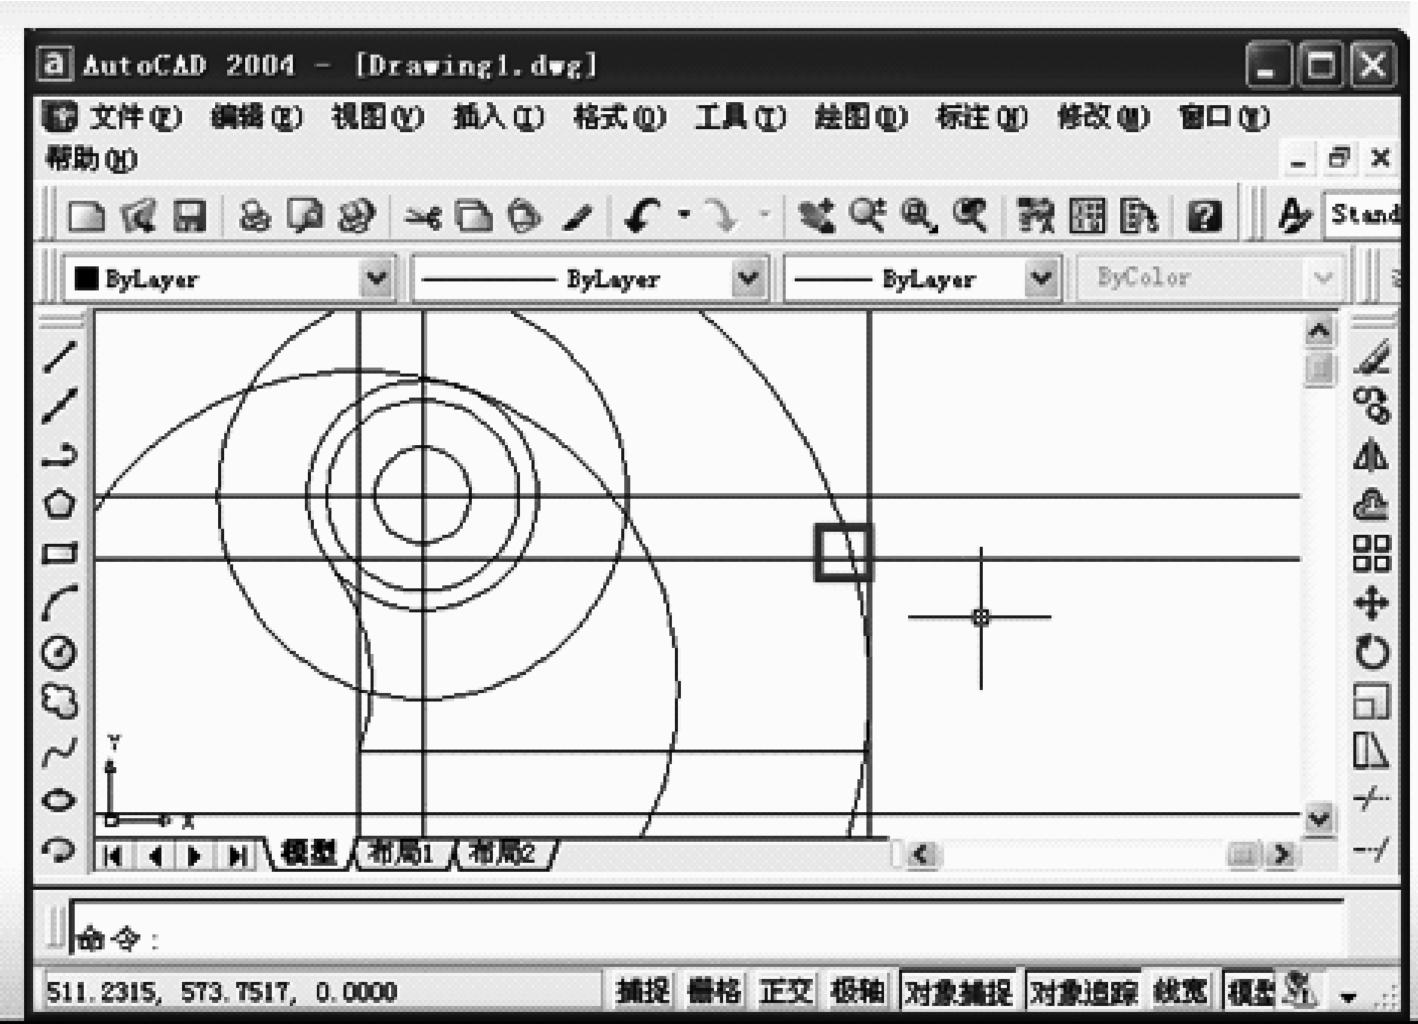
Task: Click the Zoom Realtime icon
Action: pos(867,215)
